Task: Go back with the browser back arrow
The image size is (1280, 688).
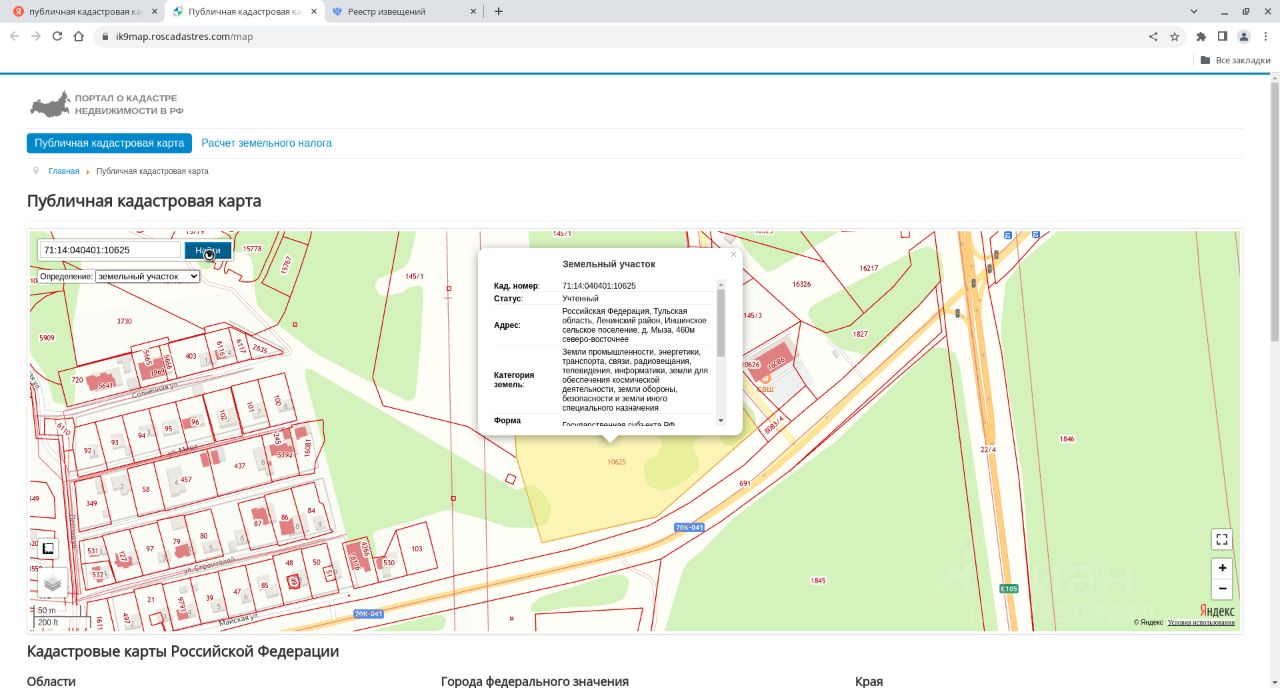Action: tap(14, 36)
